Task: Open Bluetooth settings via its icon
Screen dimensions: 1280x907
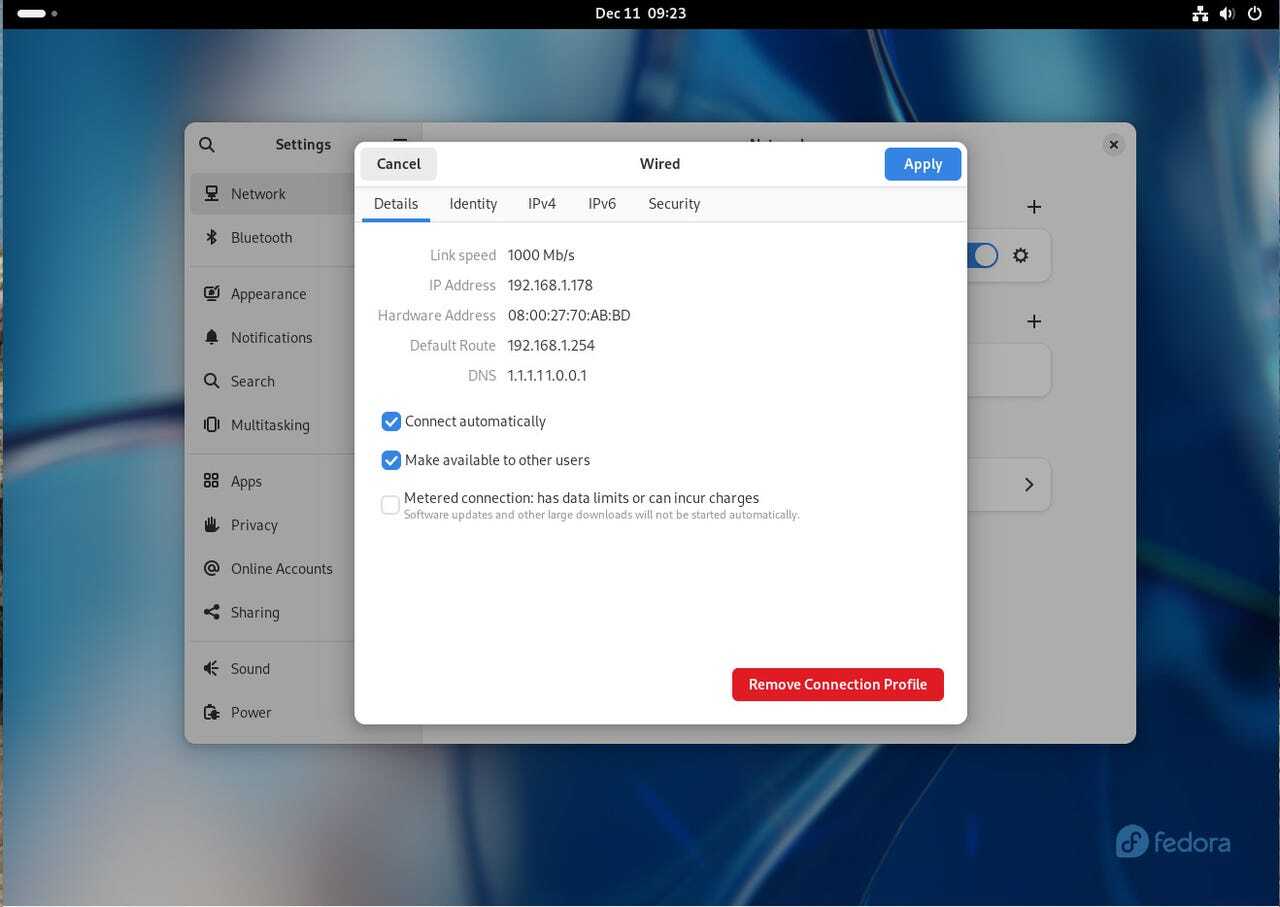Action: tap(211, 237)
